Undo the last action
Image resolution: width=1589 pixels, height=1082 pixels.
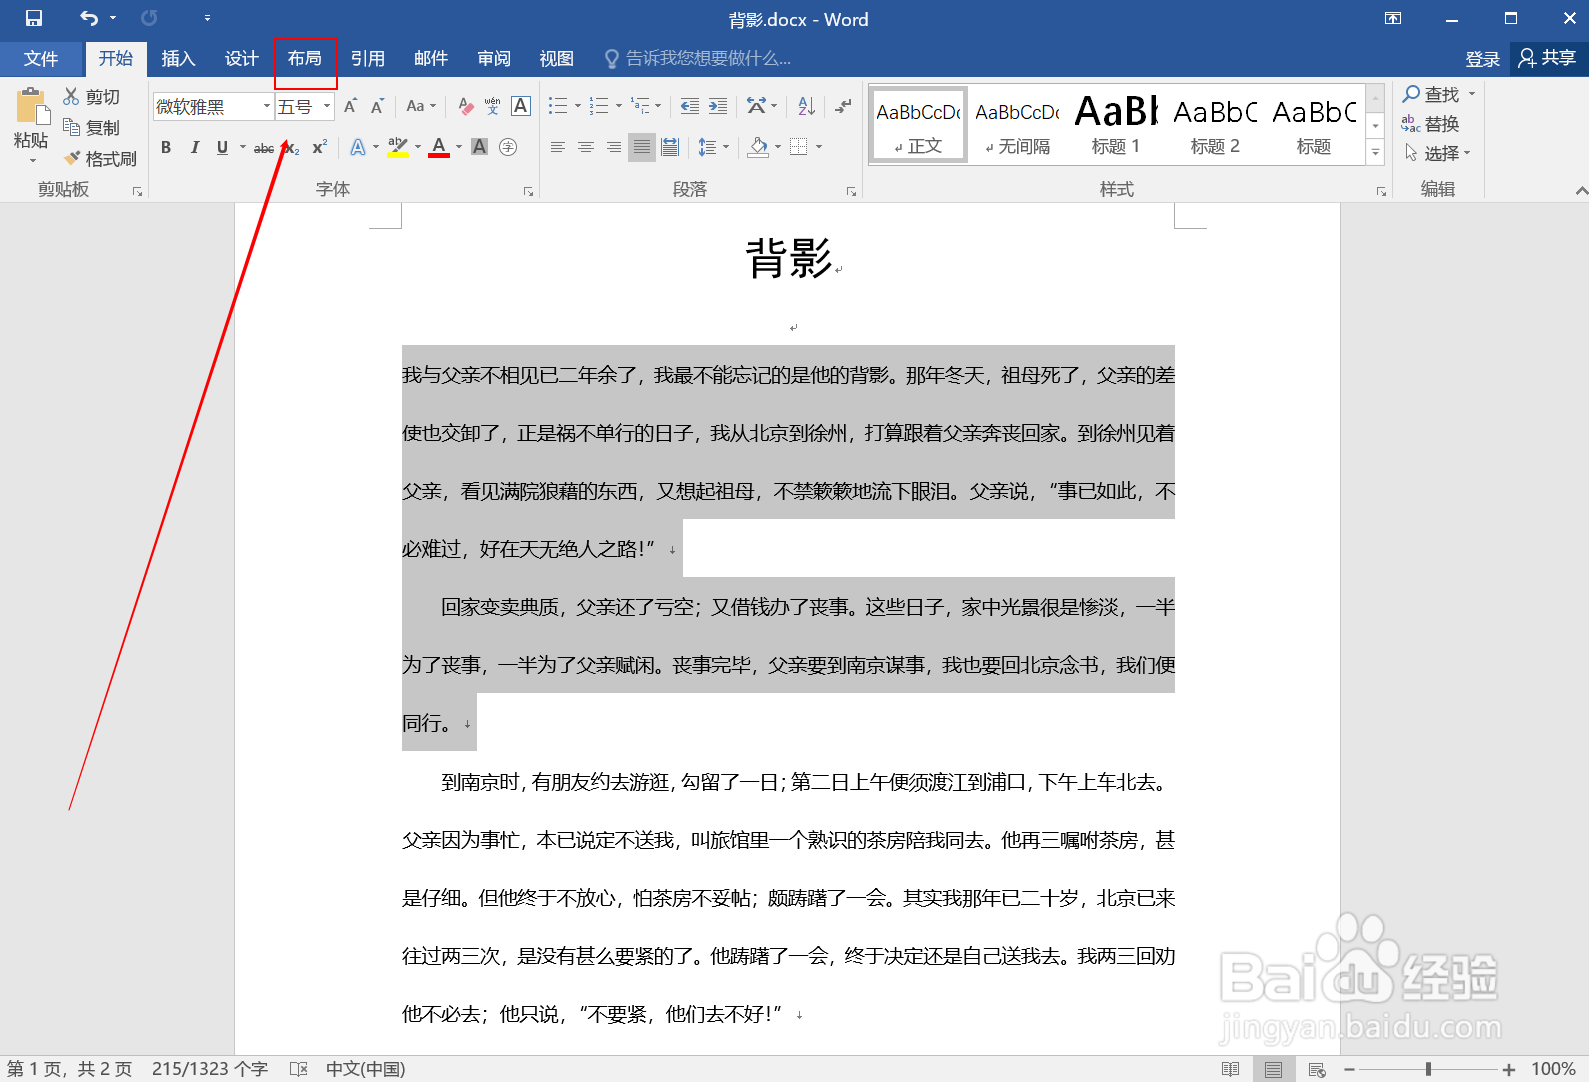89,18
